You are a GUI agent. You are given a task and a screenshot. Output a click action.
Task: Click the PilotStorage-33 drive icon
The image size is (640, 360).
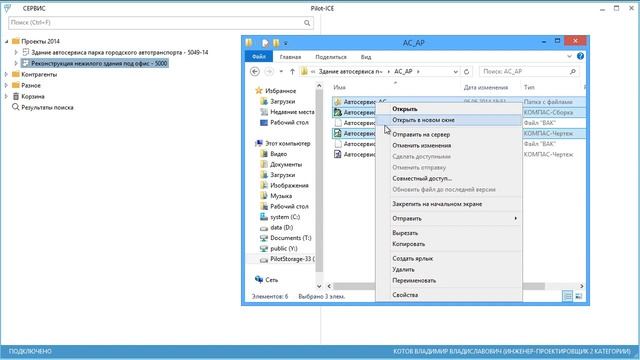click(264, 259)
